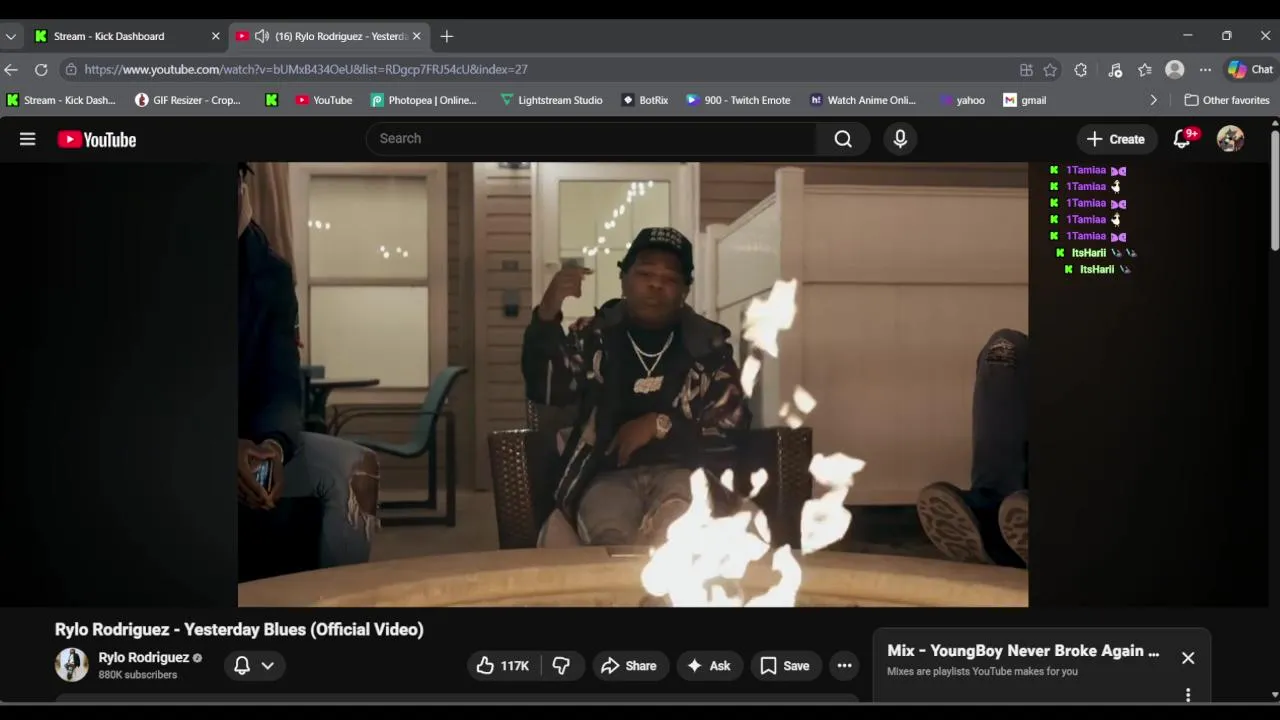Open yahoo bookmark
Image resolution: width=1280 pixels, height=720 pixels.
962,100
